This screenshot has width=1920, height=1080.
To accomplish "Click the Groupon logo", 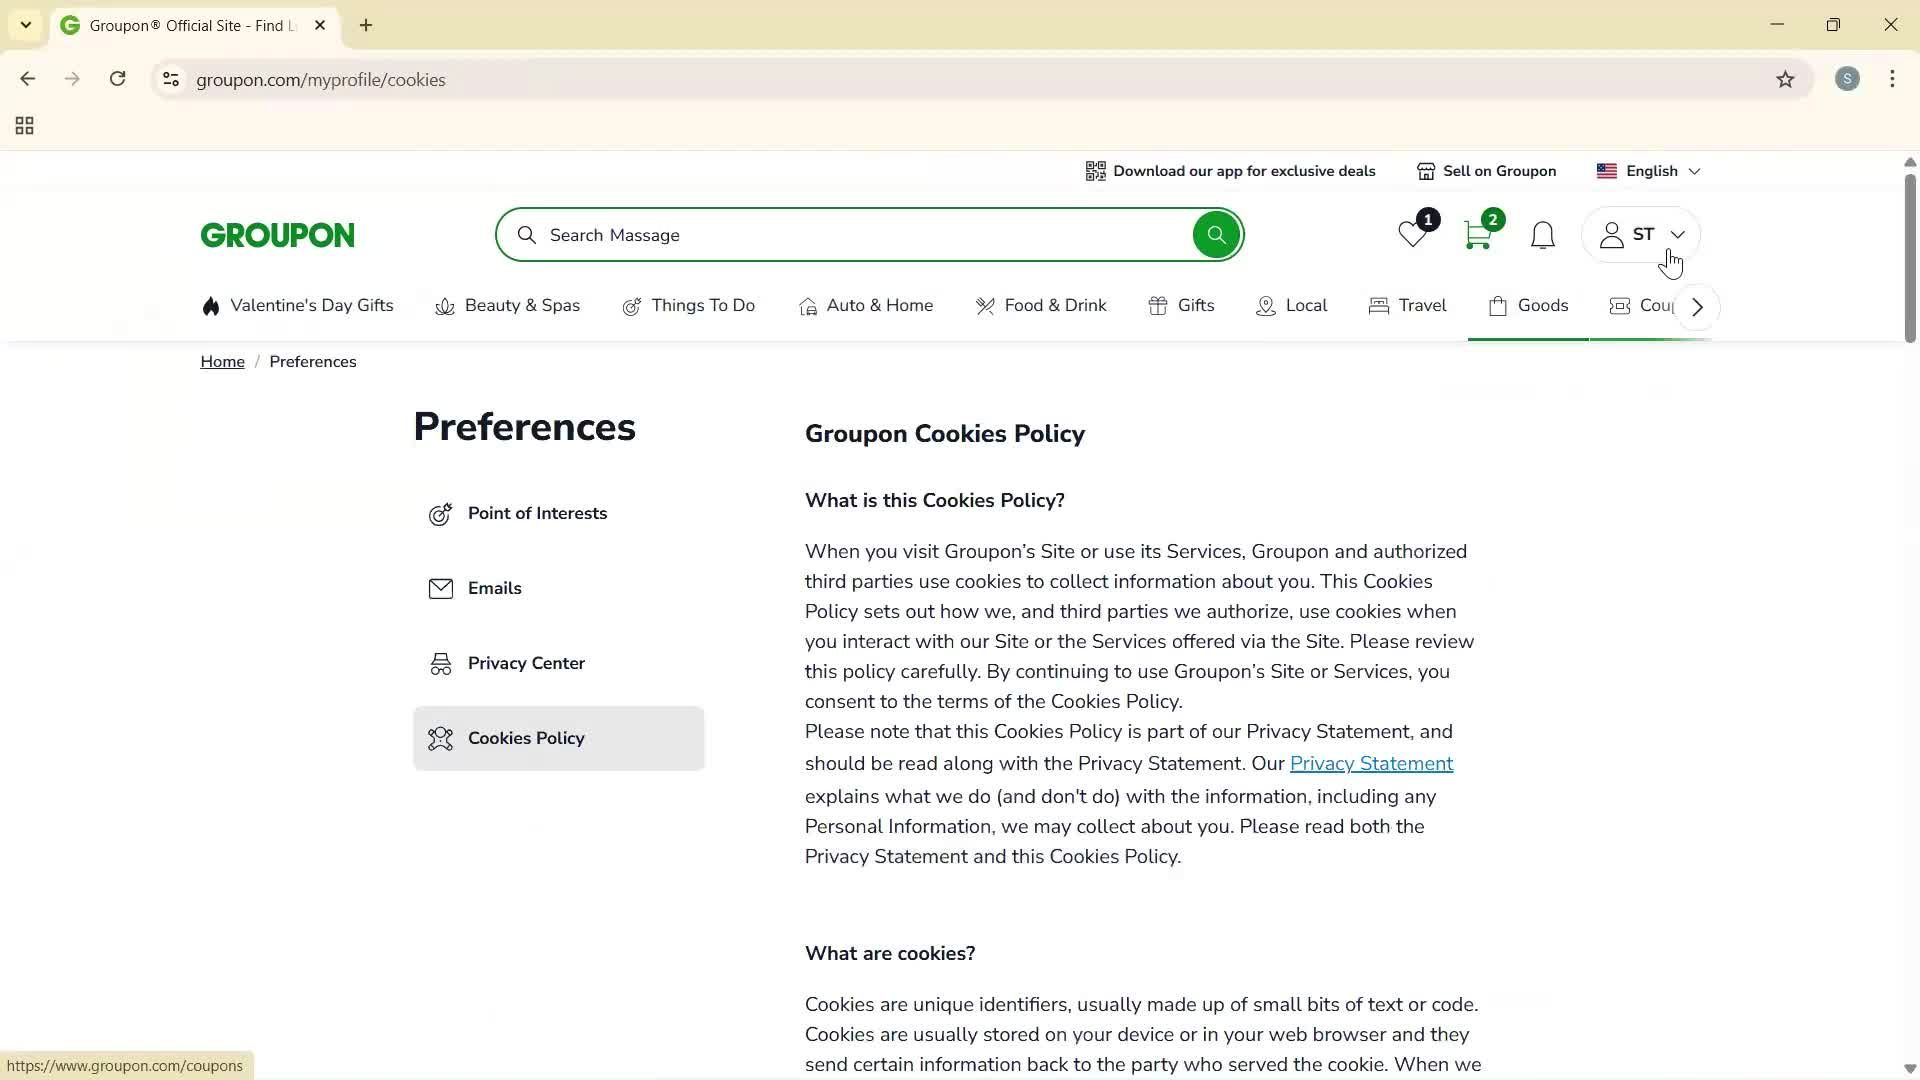I will tap(277, 234).
